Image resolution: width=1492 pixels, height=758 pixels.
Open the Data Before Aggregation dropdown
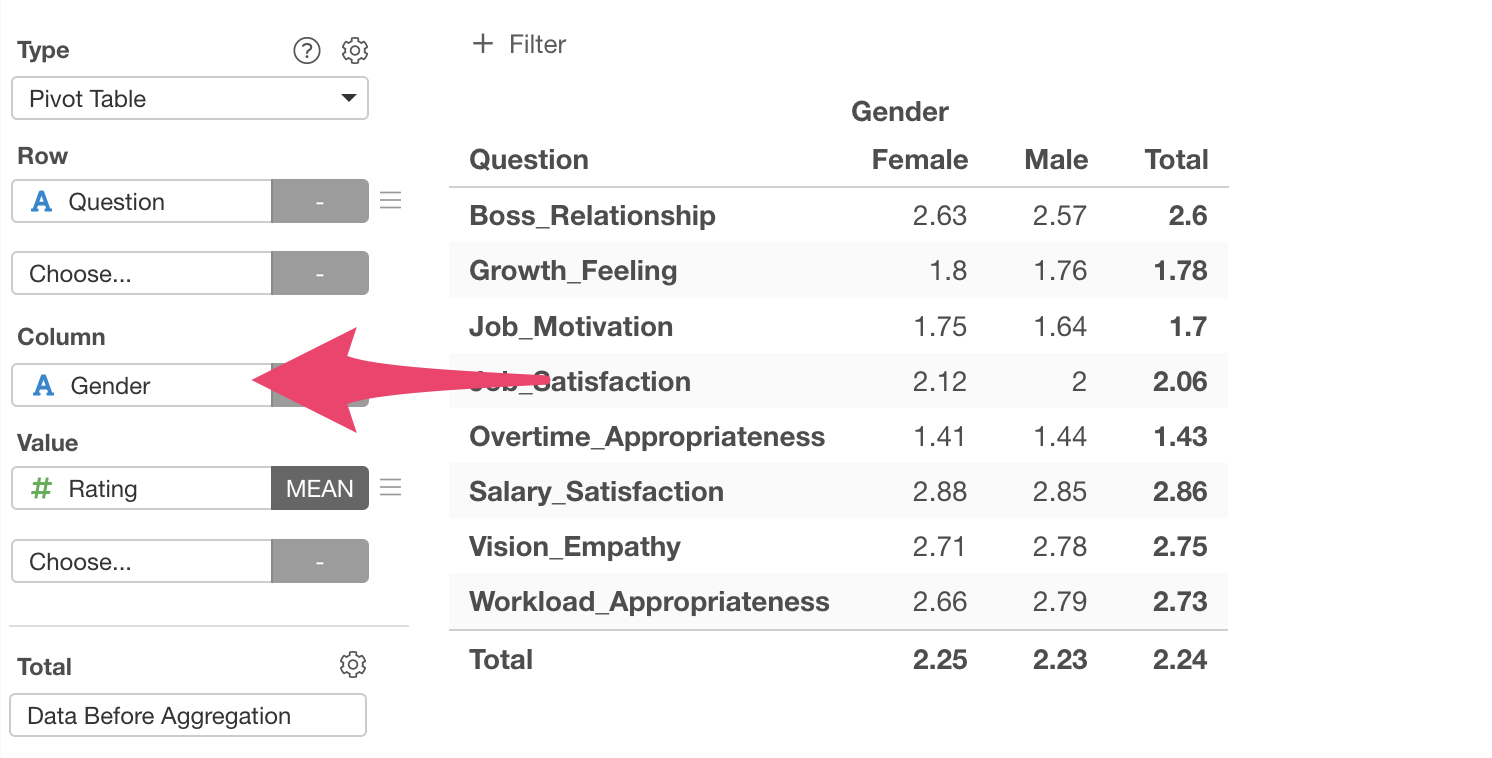pos(188,716)
